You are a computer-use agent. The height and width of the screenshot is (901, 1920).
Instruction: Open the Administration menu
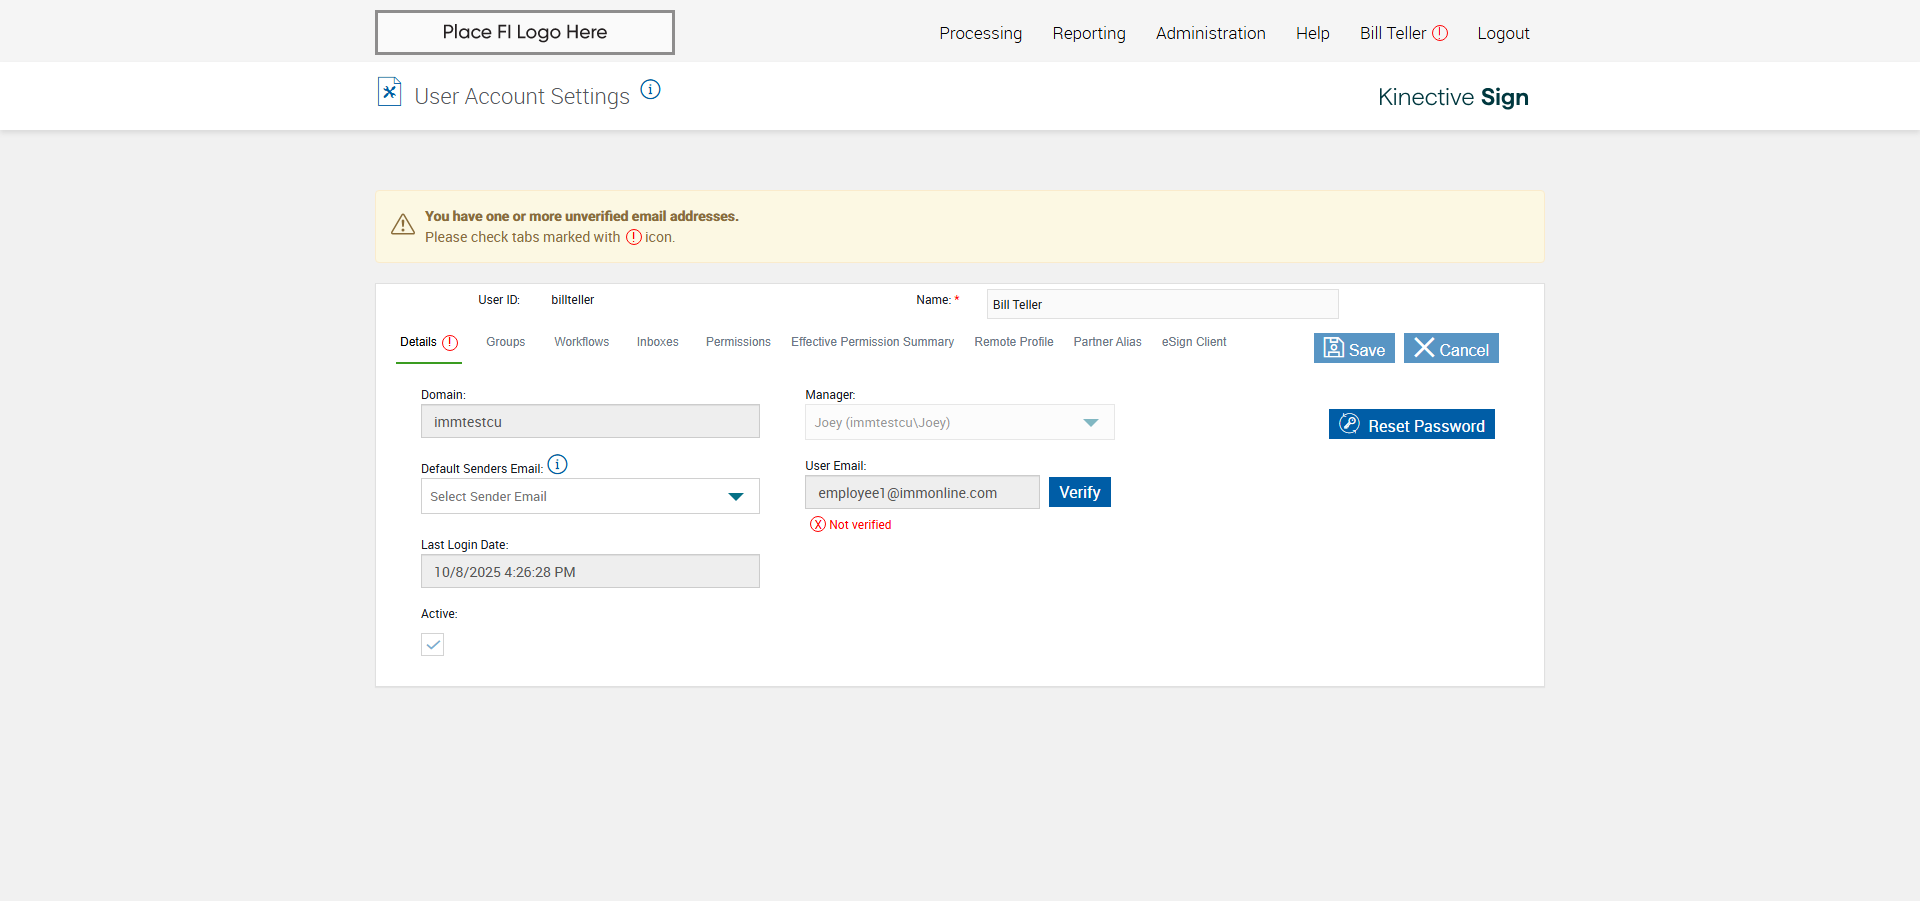pyautogui.click(x=1210, y=33)
